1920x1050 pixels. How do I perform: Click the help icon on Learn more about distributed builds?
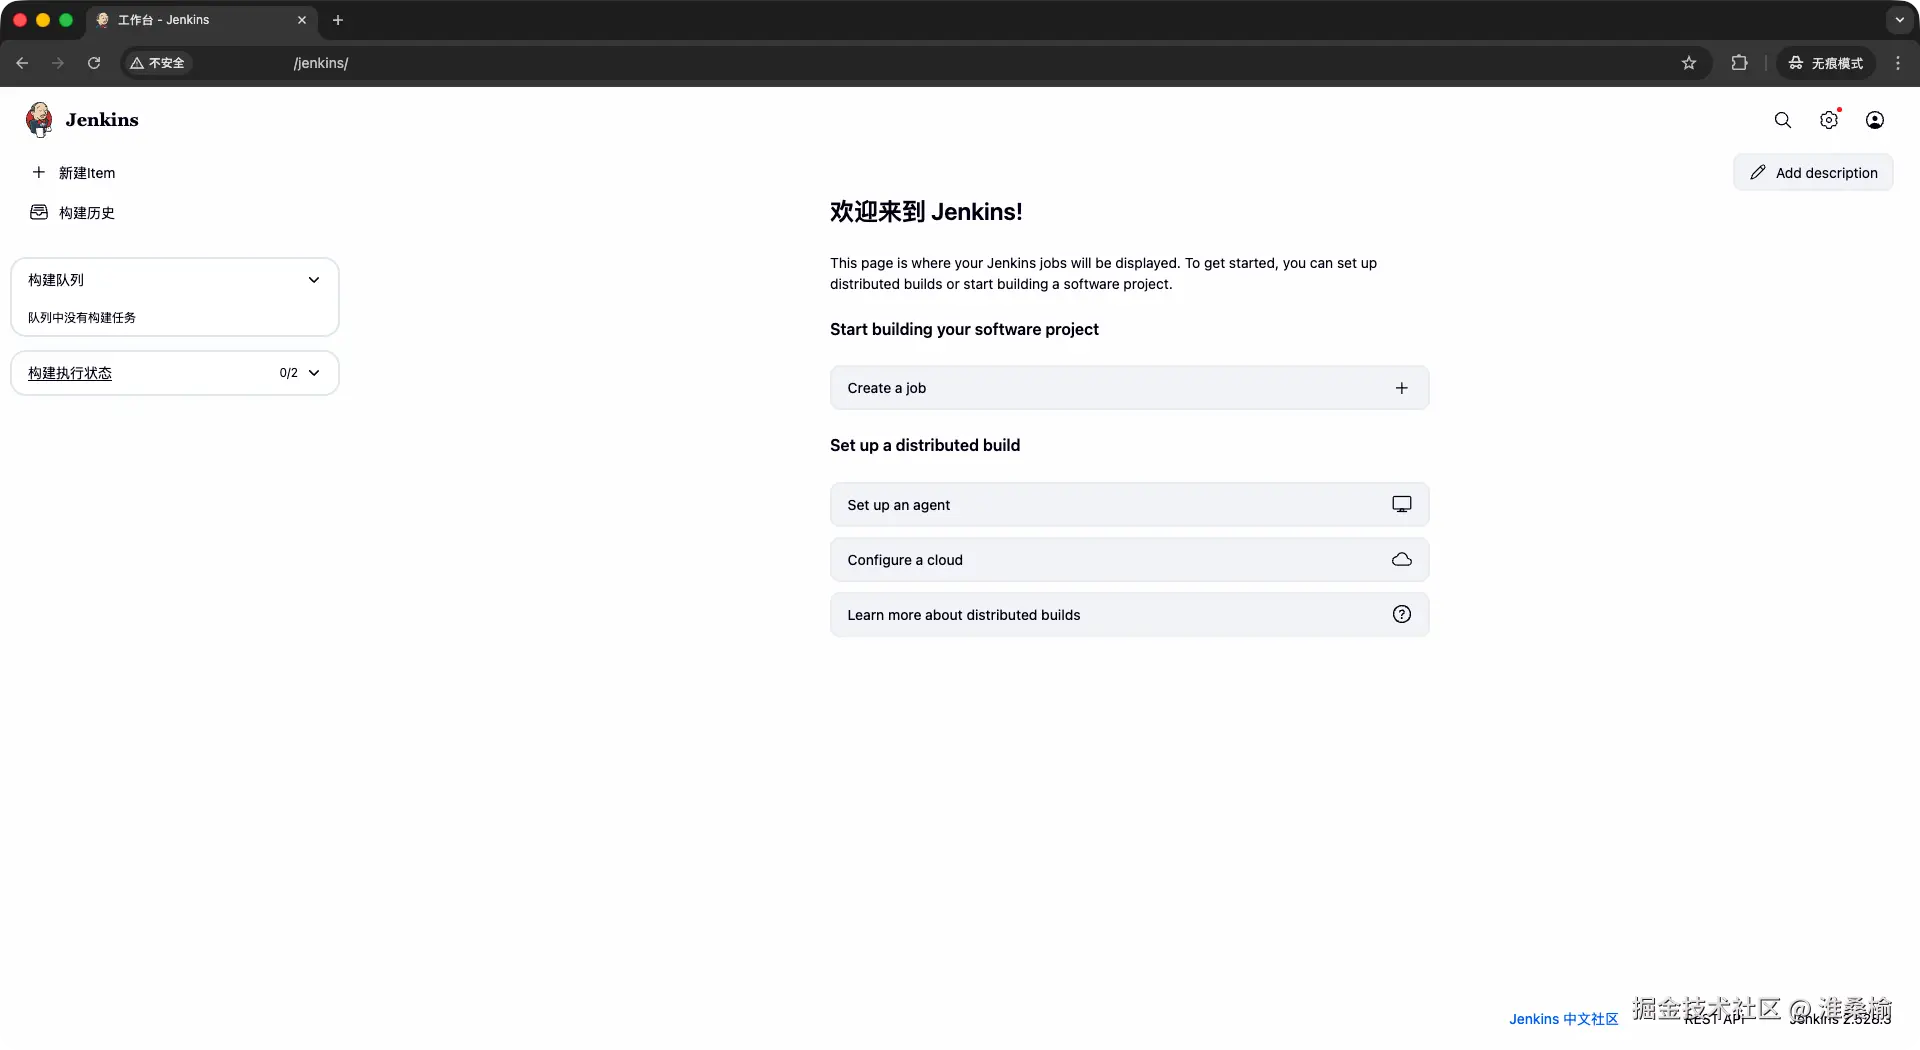(x=1402, y=615)
